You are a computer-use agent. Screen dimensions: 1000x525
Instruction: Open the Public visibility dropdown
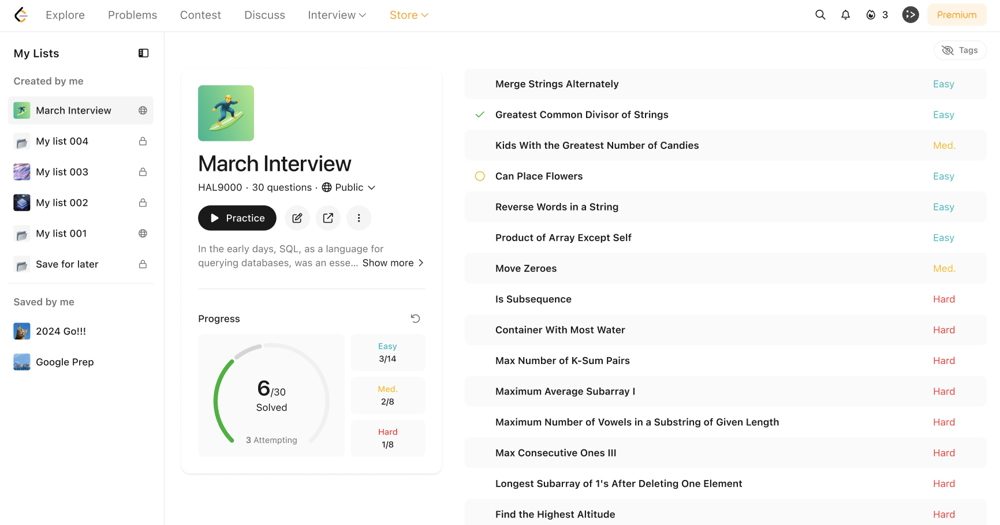(349, 188)
